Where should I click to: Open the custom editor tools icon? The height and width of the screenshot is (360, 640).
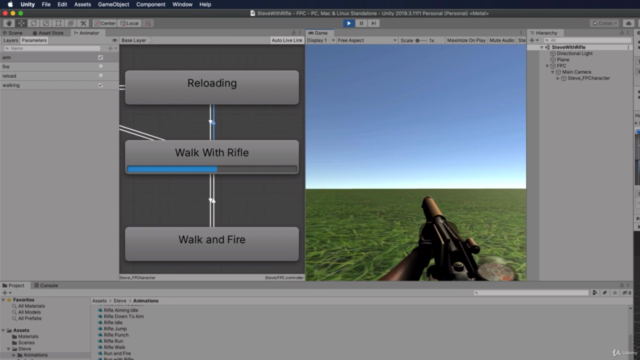click(83, 23)
